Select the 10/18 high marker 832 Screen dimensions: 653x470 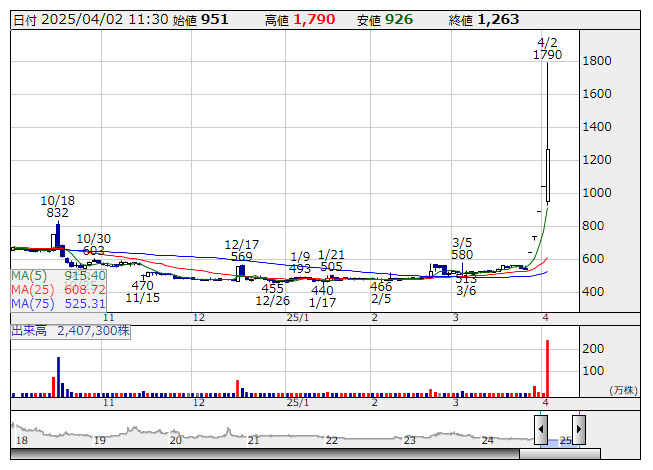pyautogui.click(x=58, y=212)
